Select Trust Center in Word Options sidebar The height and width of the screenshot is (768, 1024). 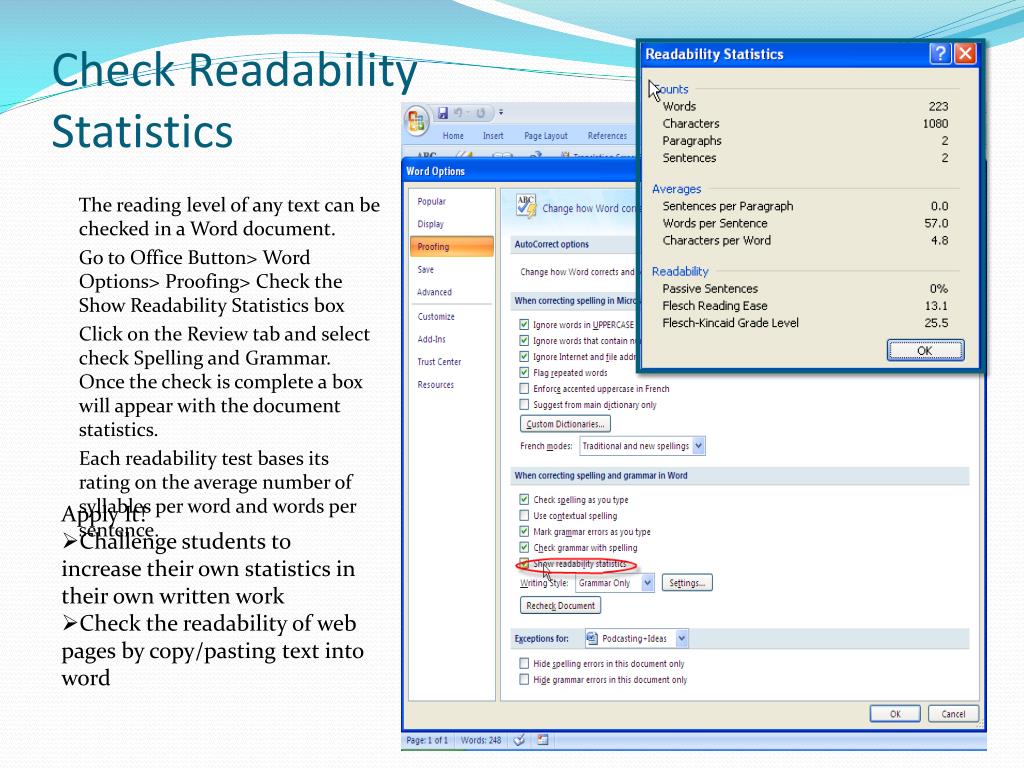[451, 362]
